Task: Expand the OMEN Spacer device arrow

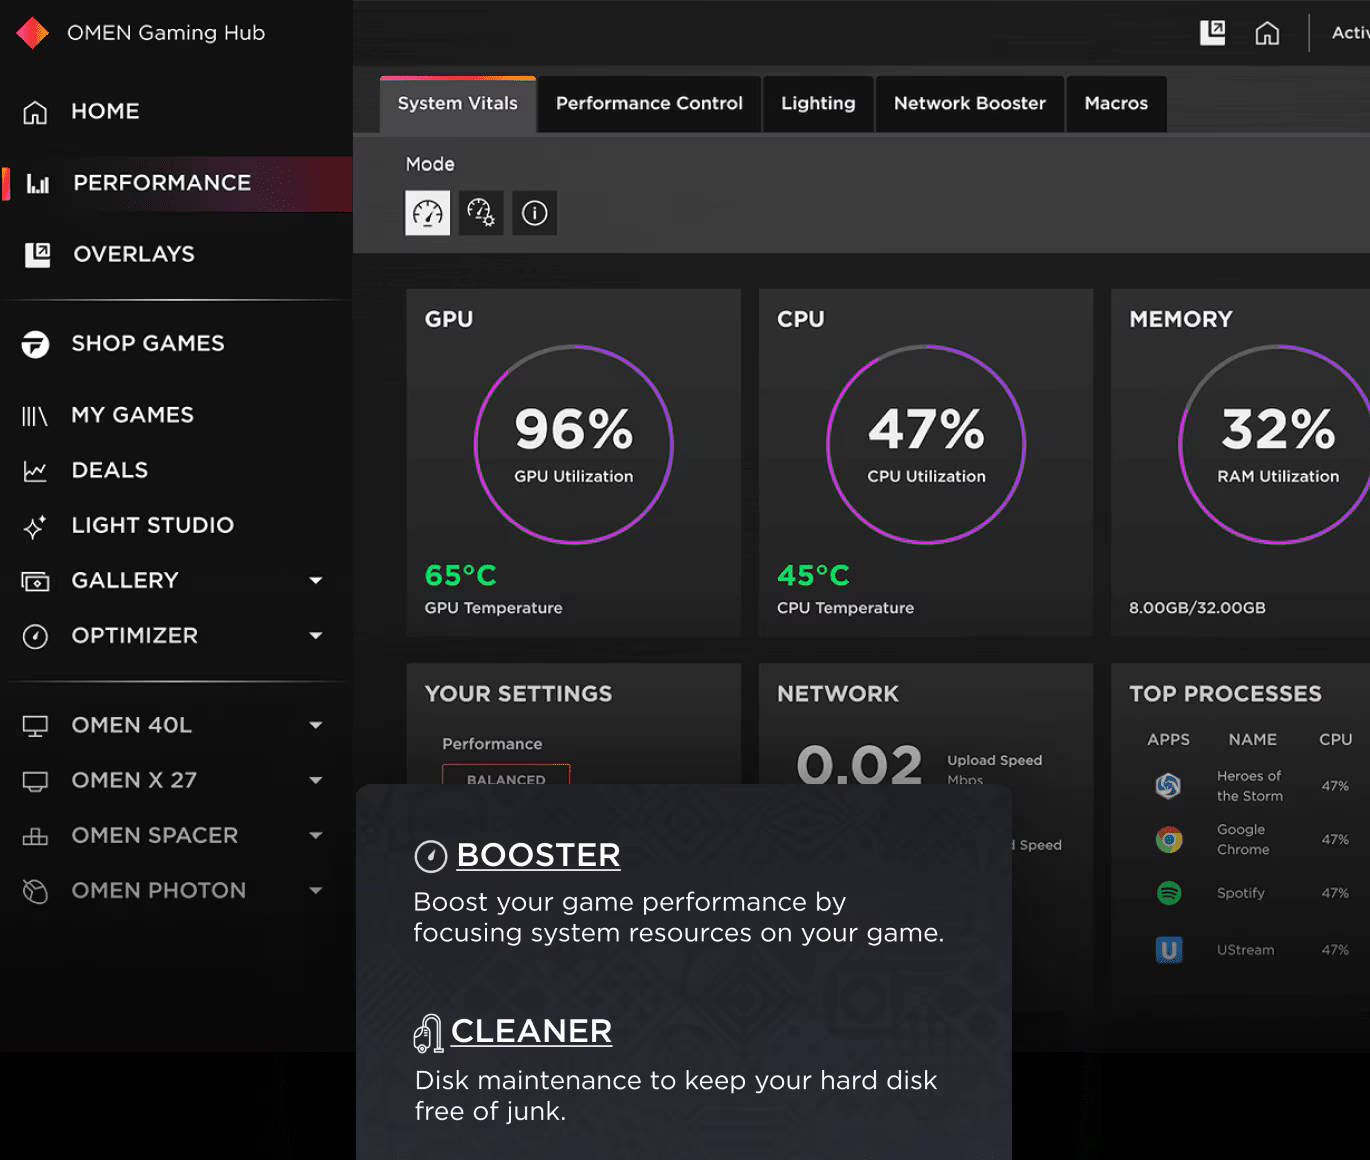Action: (x=316, y=836)
